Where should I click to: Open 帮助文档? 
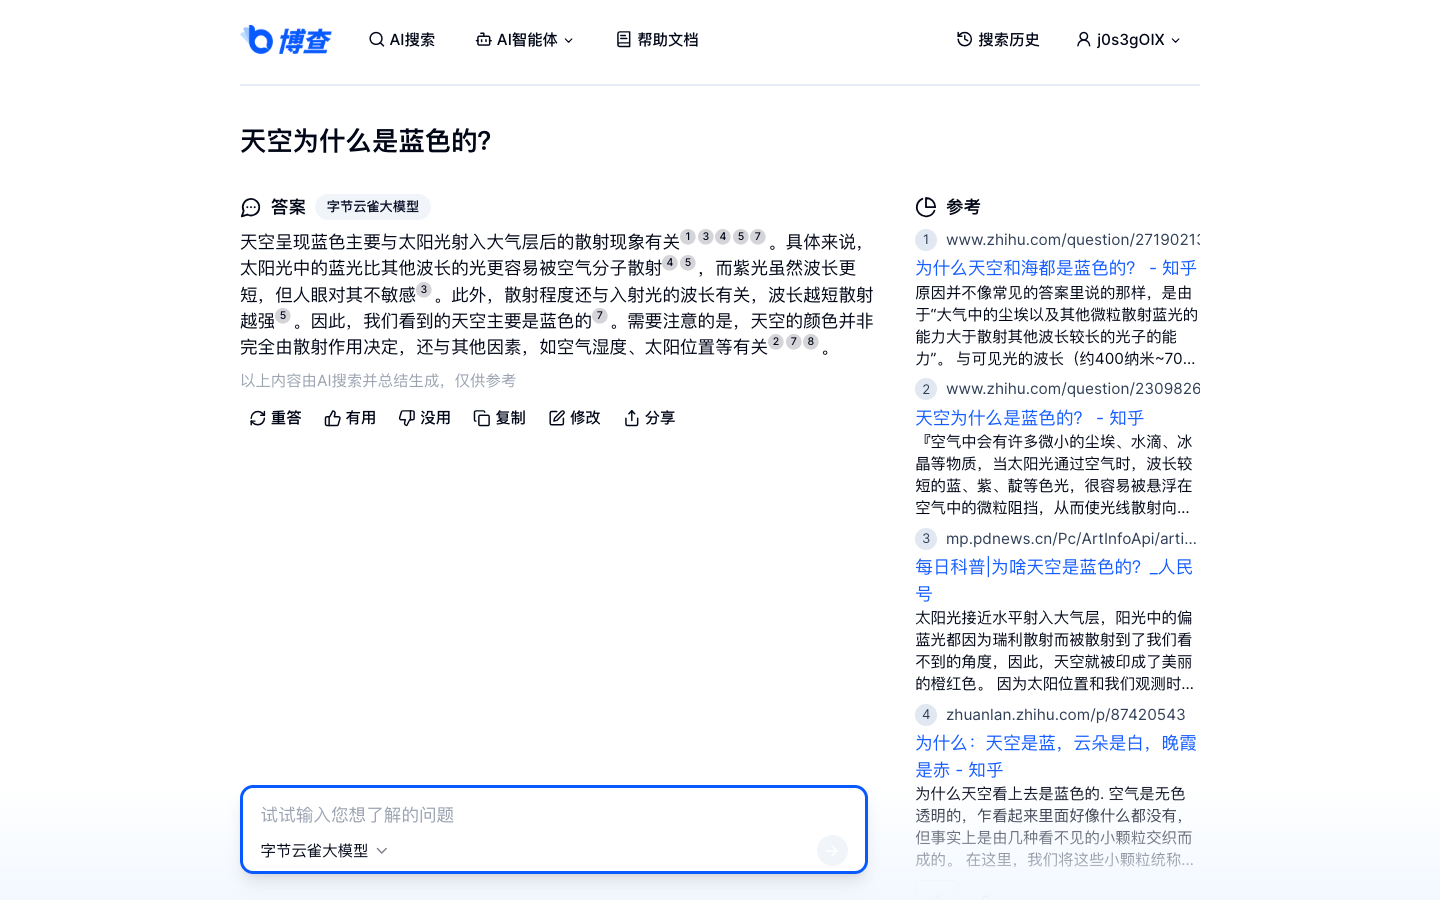657,39
